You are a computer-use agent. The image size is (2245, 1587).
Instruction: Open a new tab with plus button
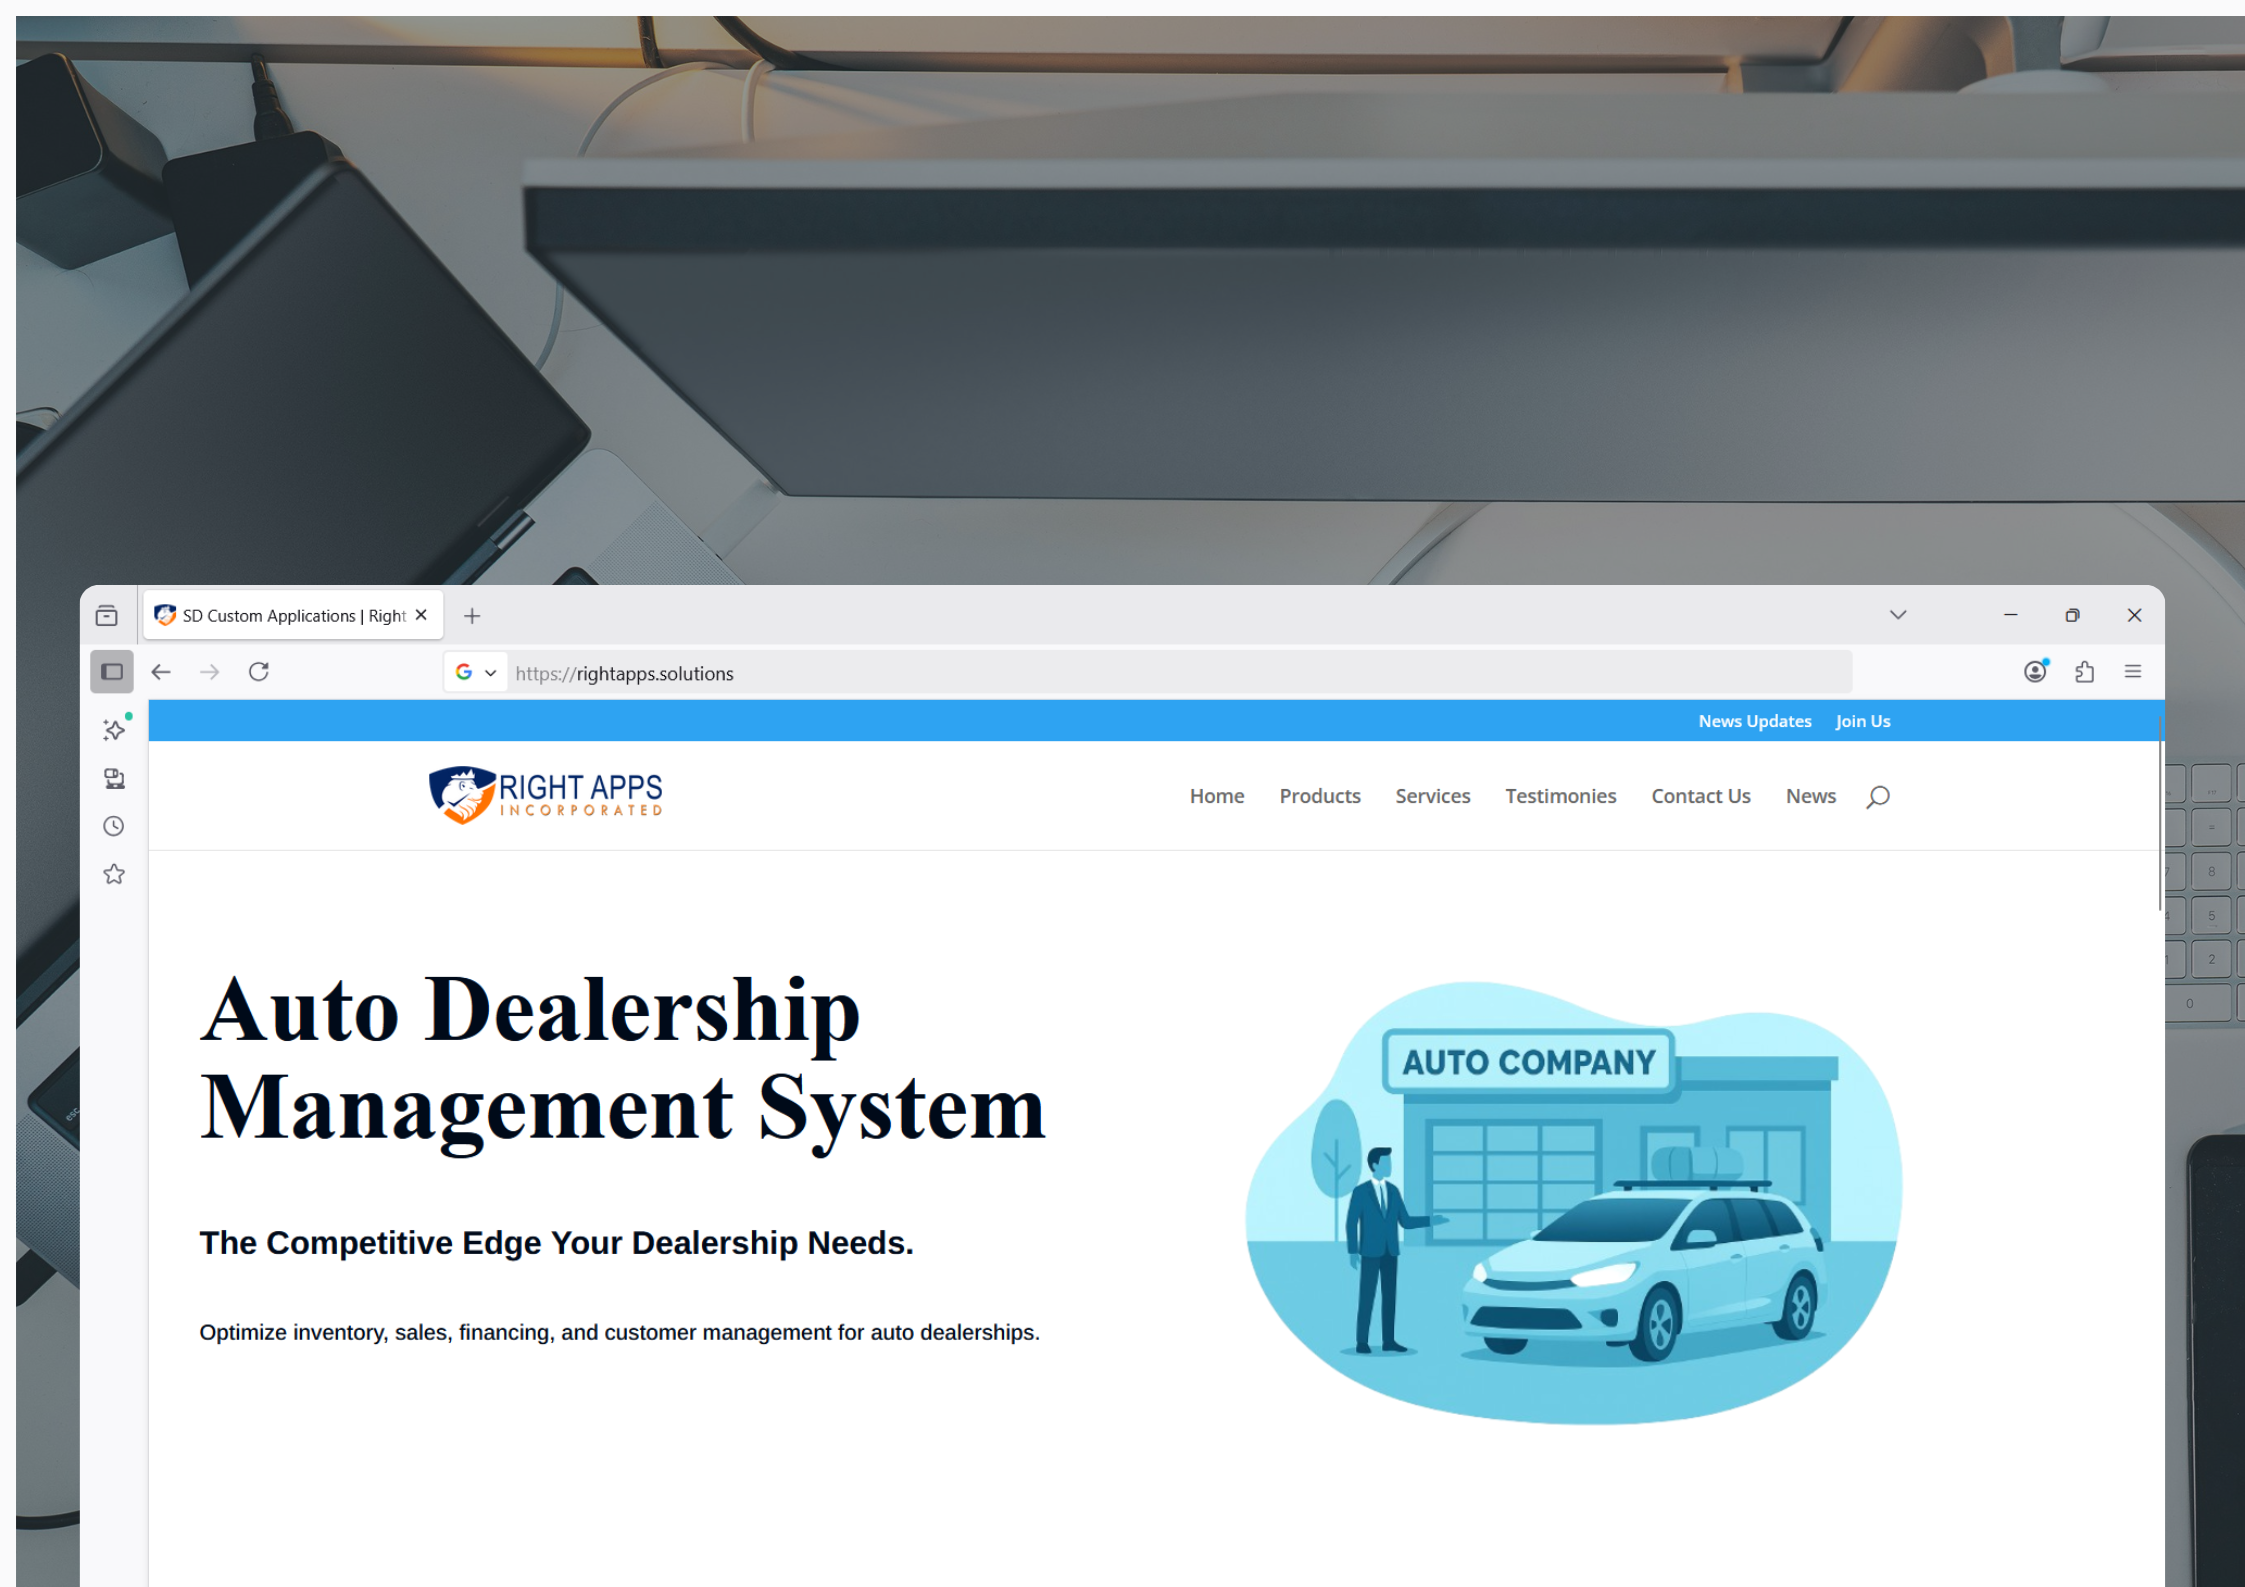(x=472, y=616)
